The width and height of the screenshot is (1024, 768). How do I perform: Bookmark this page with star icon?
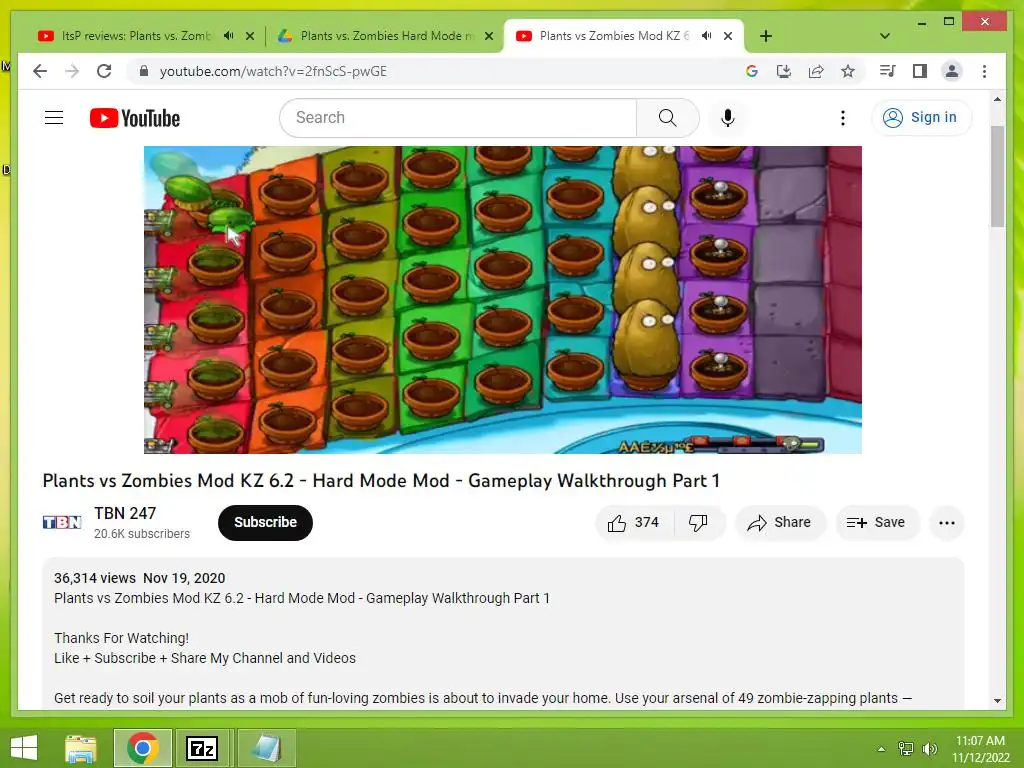click(x=848, y=71)
